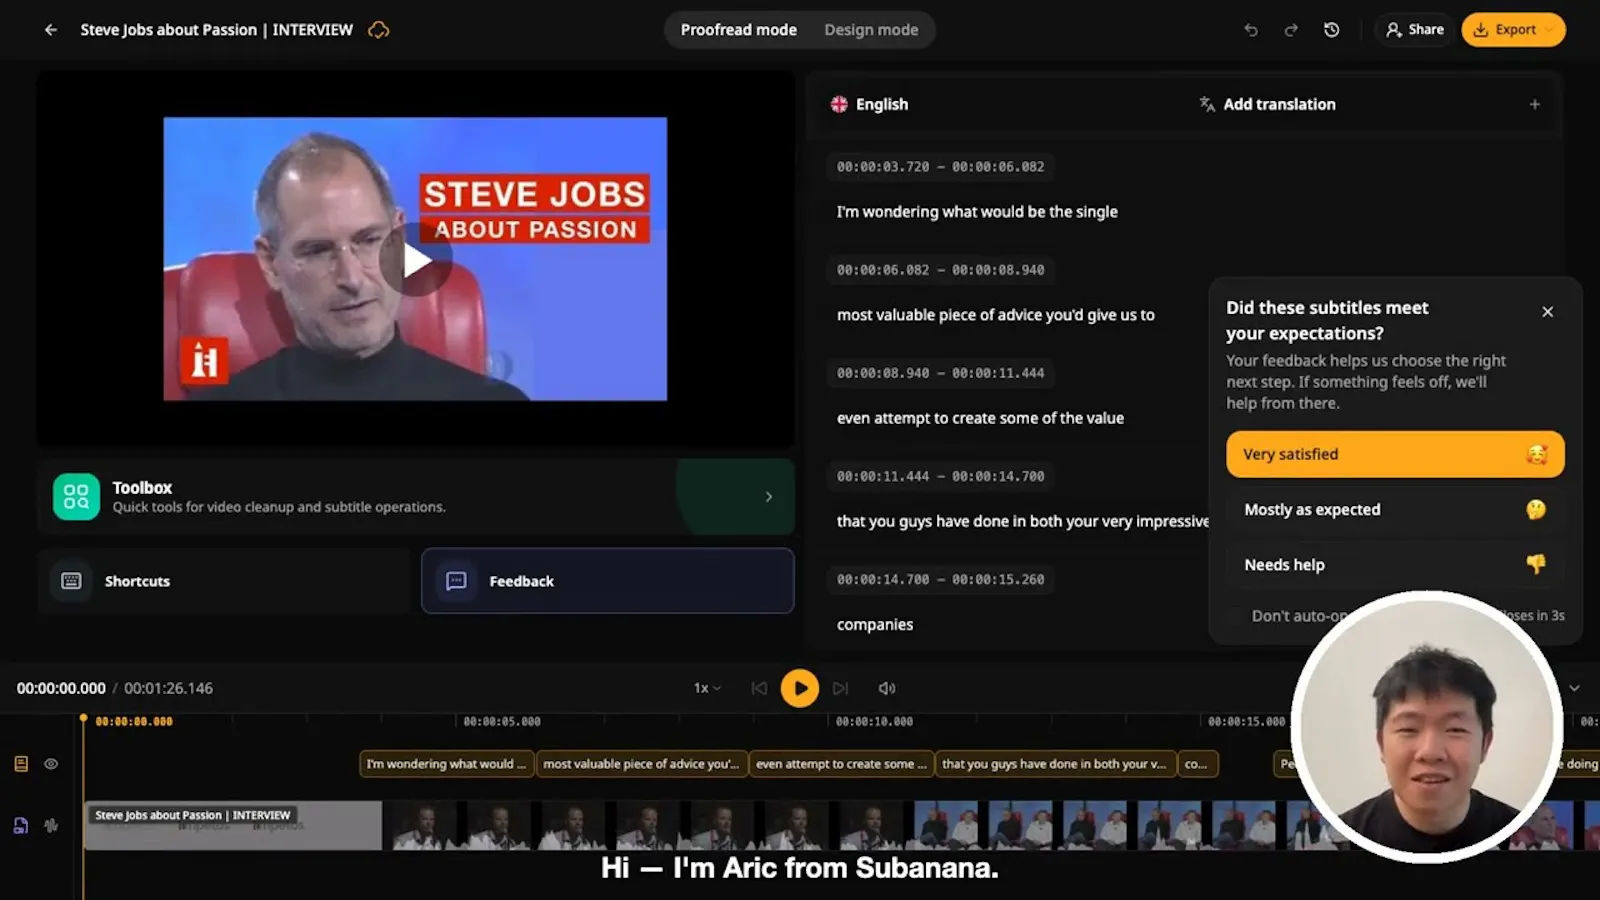Select subtitle 'most valuable piece of advice you'd give us to'
1600x900 pixels.
(x=995, y=315)
